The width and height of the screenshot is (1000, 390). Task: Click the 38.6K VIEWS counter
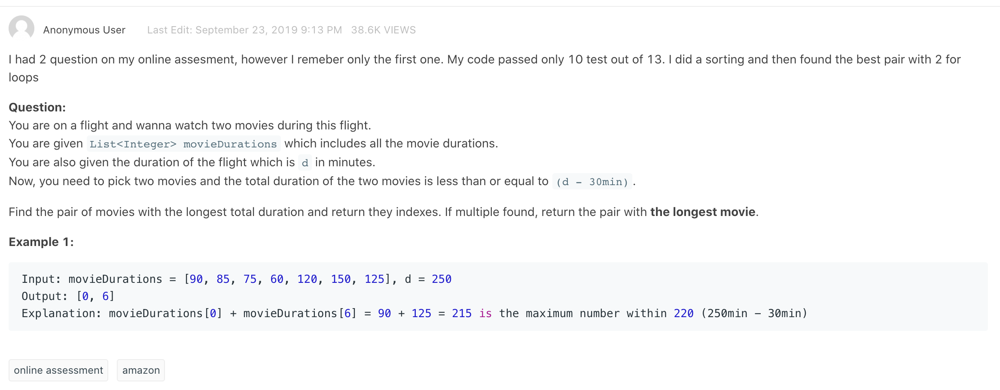click(x=383, y=30)
